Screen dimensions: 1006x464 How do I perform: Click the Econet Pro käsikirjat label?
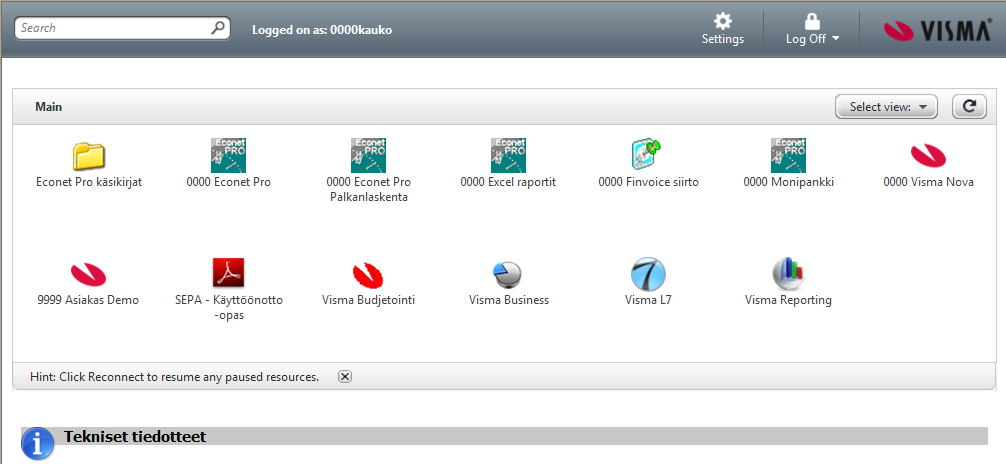(89, 182)
